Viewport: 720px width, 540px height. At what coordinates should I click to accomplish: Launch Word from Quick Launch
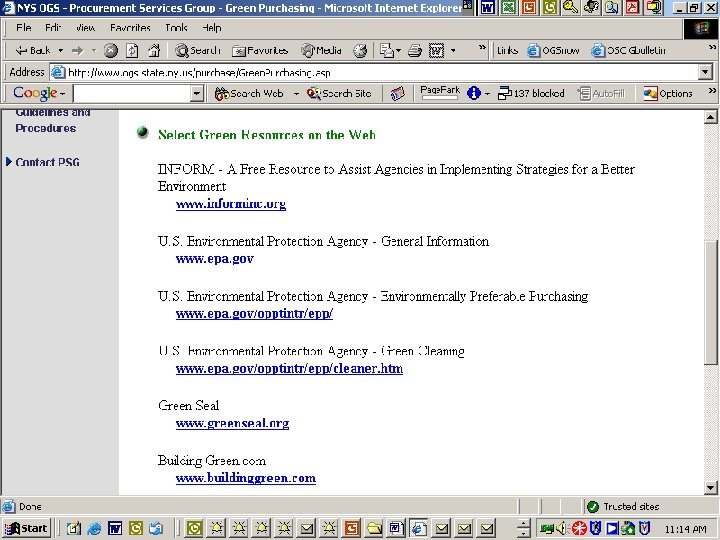pyautogui.click(x=115, y=529)
